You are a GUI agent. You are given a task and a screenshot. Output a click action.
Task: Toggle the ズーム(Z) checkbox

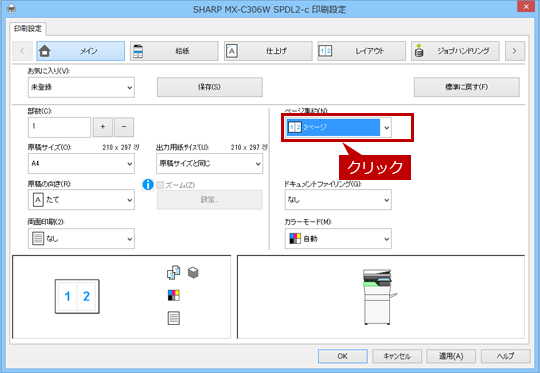(x=160, y=185)
